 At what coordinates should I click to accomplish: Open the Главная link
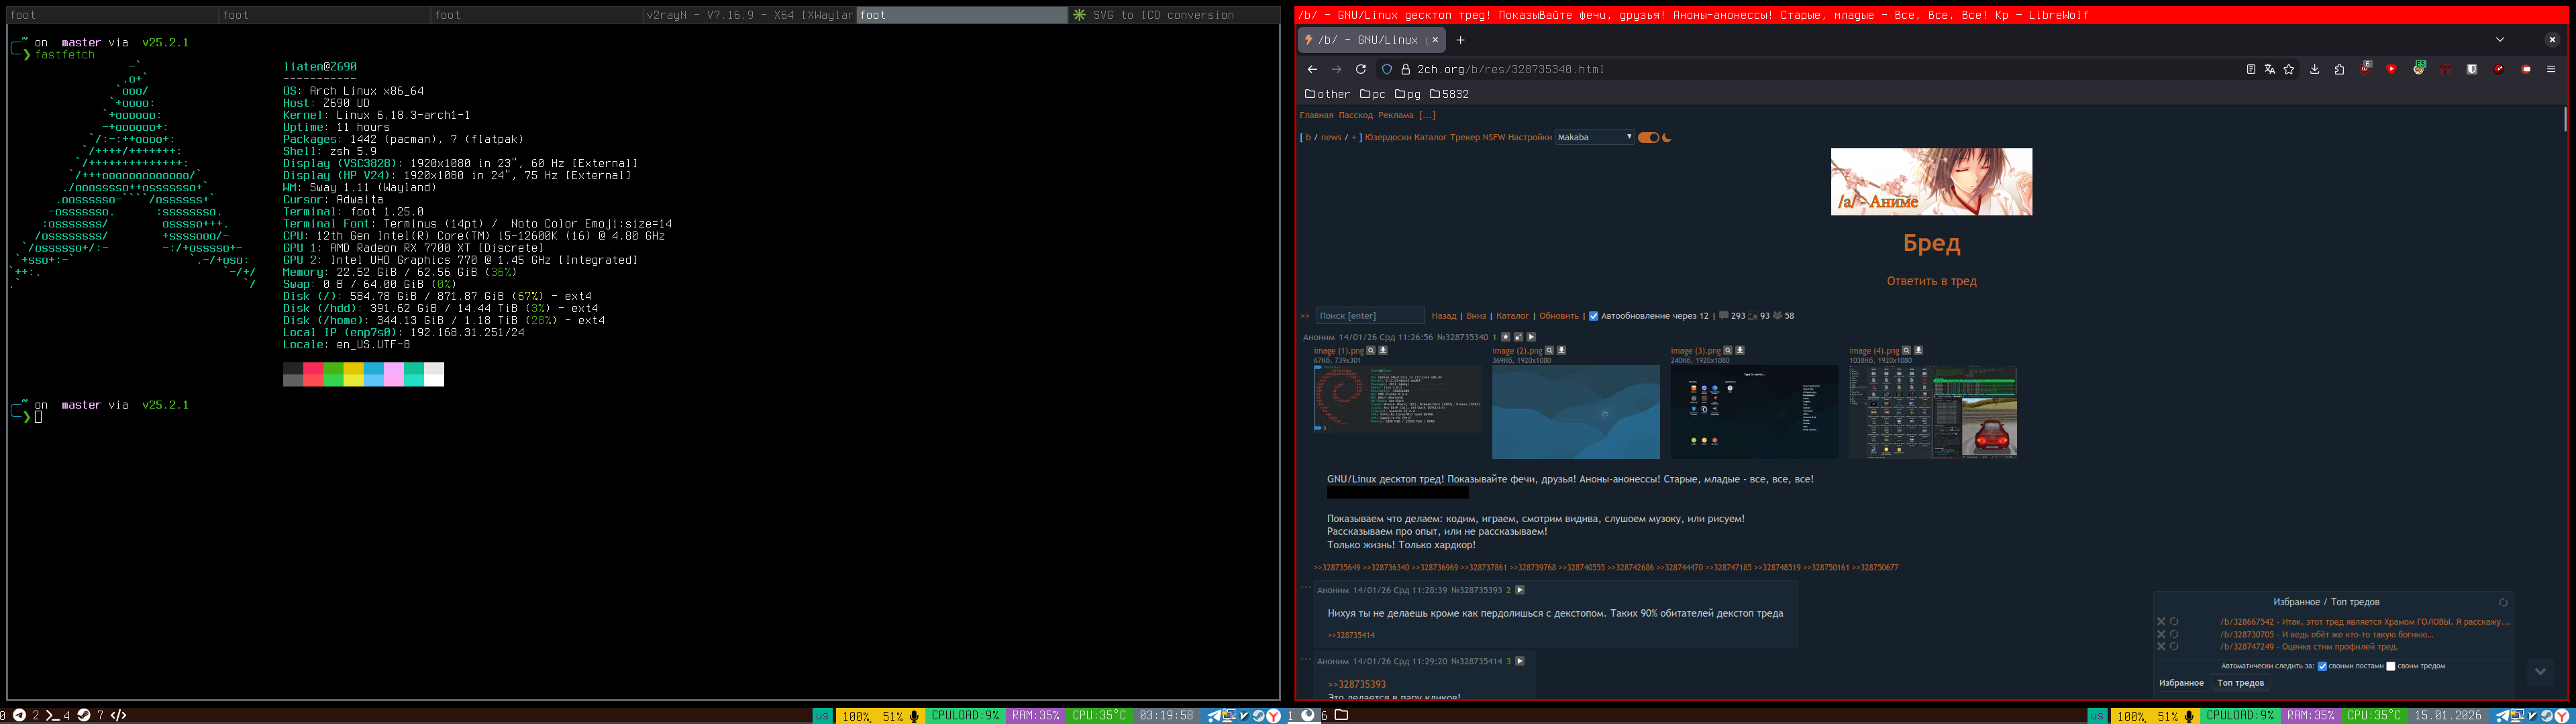pos(1316,115)
